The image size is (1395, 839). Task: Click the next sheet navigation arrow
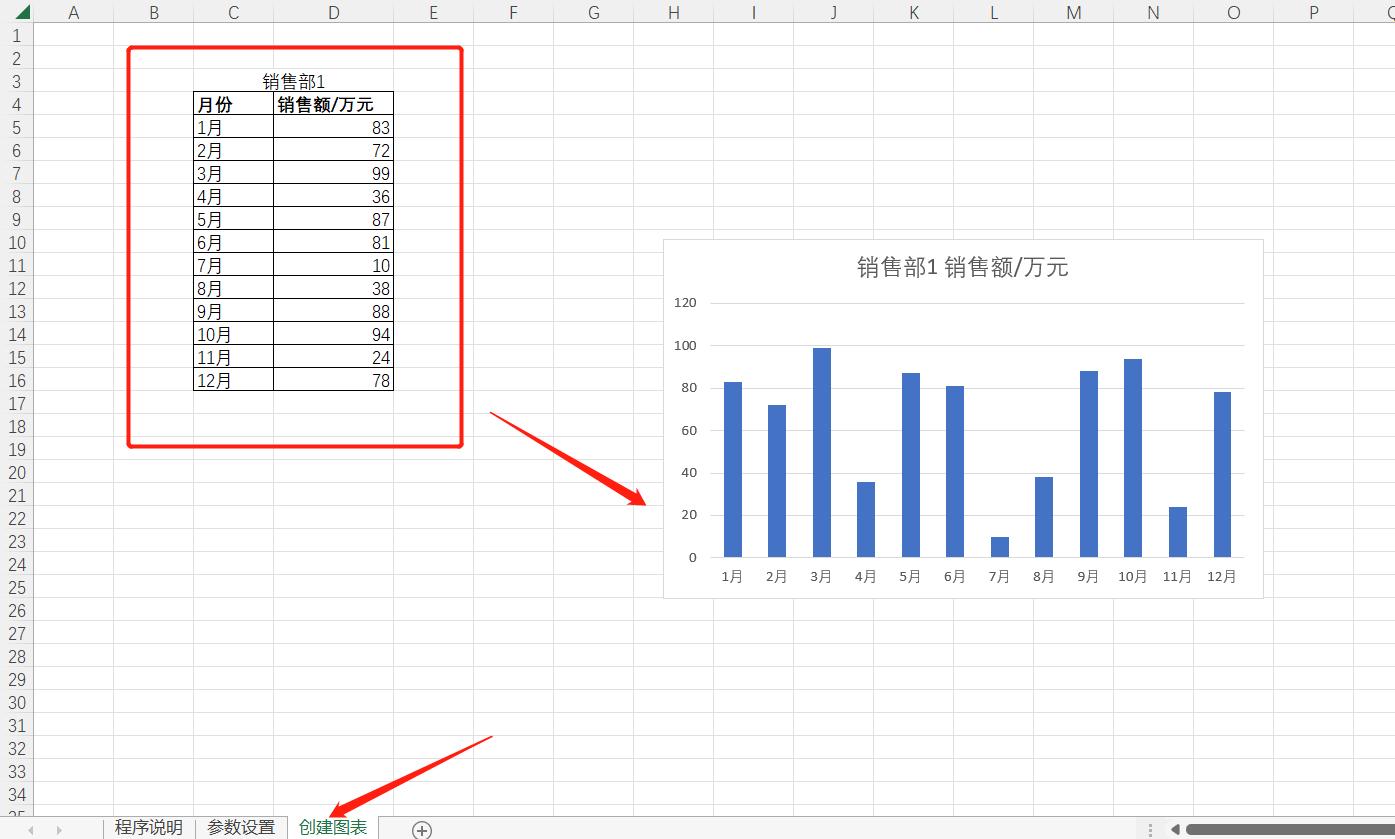(x=58, y=828)
